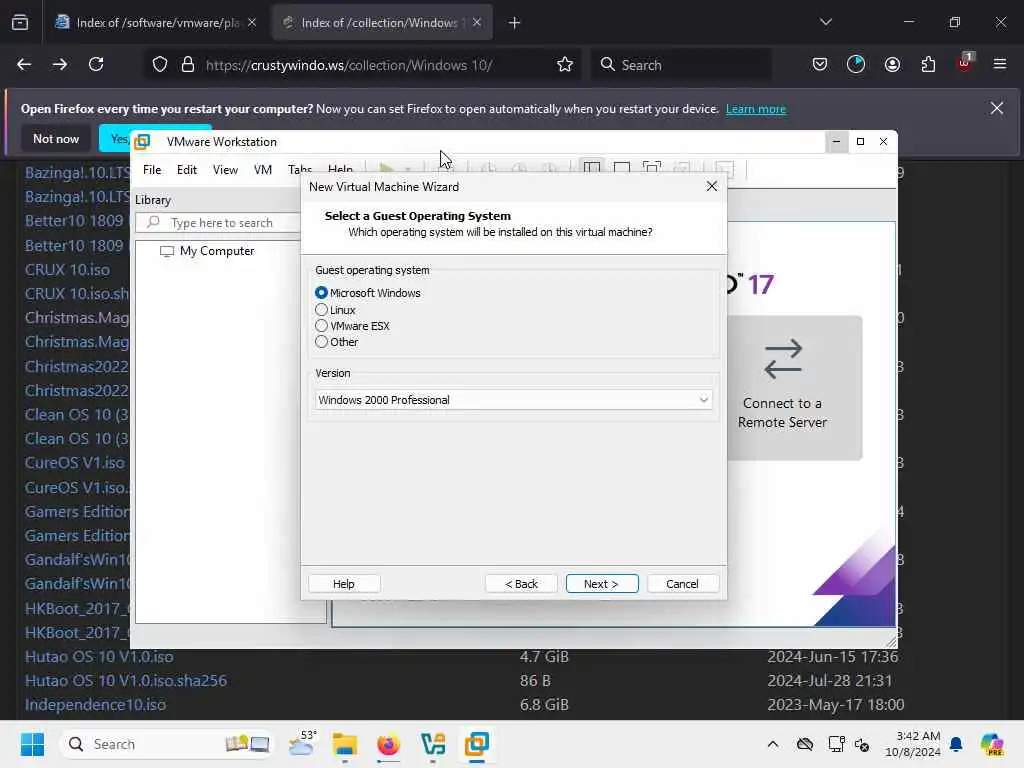The width and height of the screenshot is (1024, 768).
Task: Click the taskbar Search box
Action: click(x=167, y=744)
